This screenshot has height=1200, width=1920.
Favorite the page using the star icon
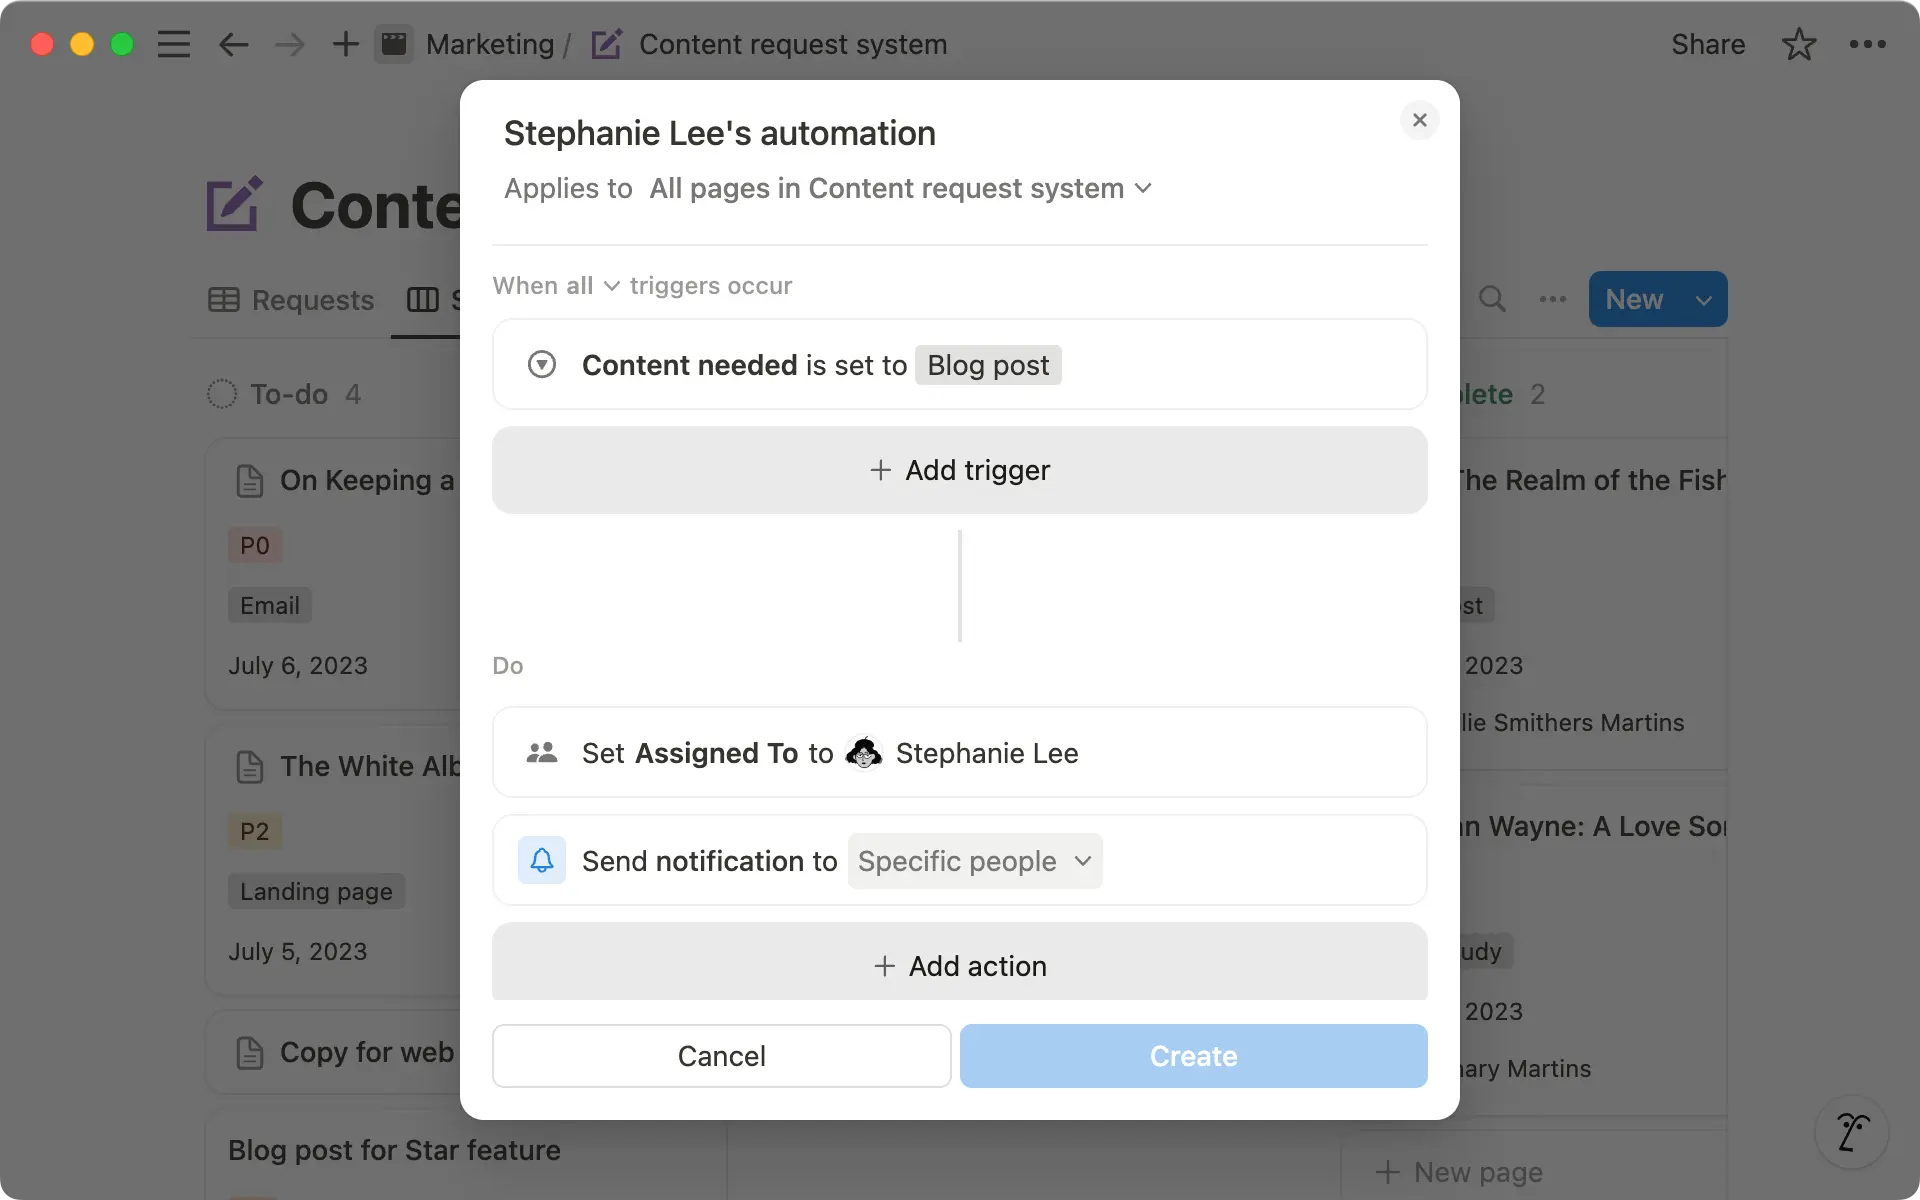point(1797,44)
